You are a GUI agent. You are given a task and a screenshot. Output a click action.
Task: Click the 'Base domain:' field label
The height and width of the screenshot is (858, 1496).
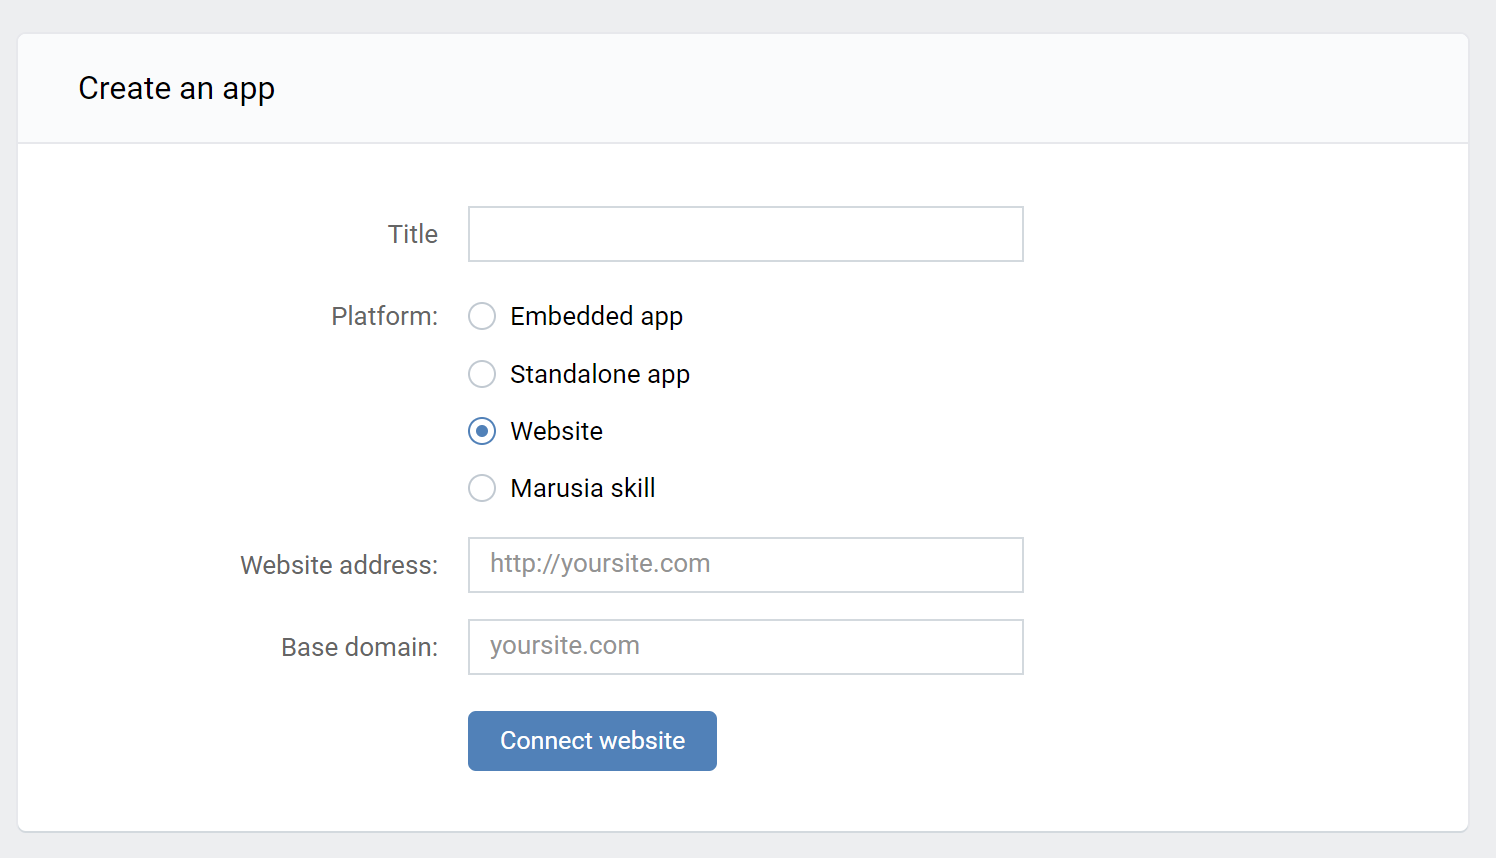(x=359, y=647)
